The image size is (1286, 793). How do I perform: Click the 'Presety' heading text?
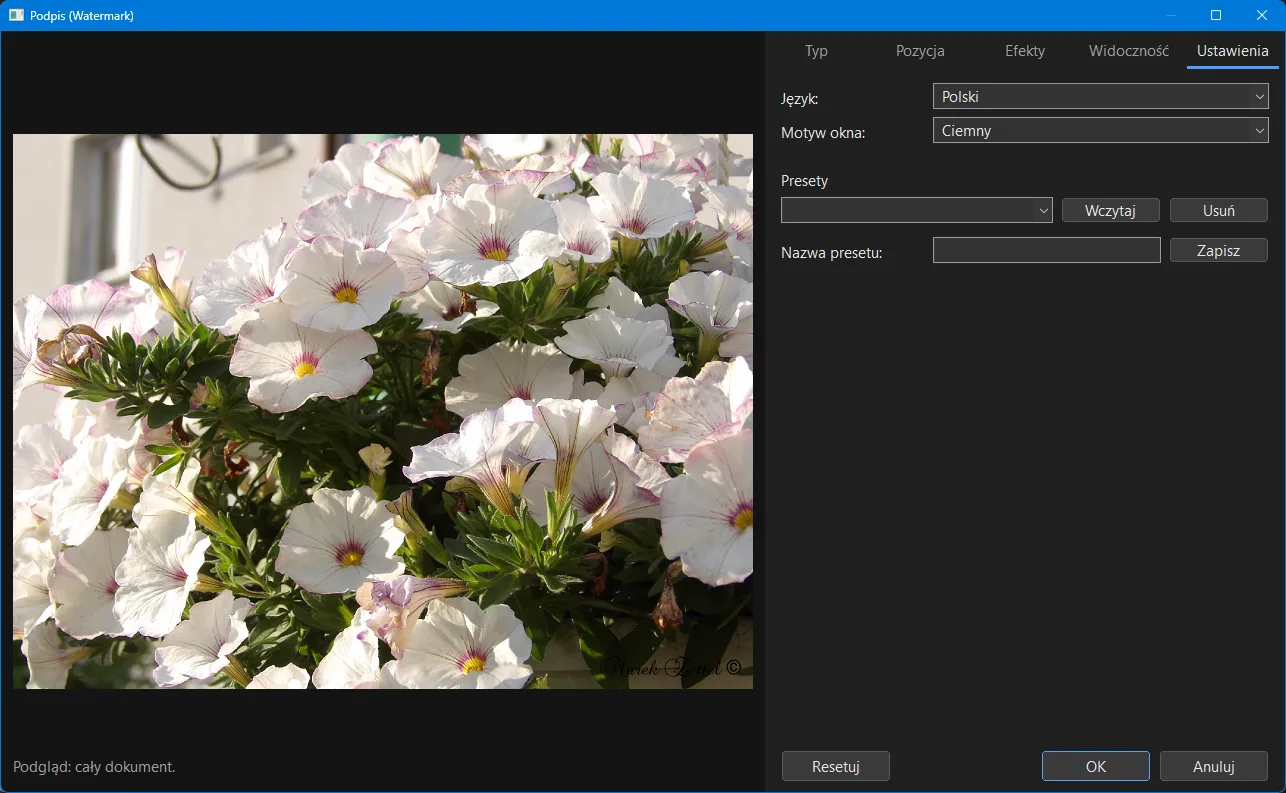click(x=805, y=181)
